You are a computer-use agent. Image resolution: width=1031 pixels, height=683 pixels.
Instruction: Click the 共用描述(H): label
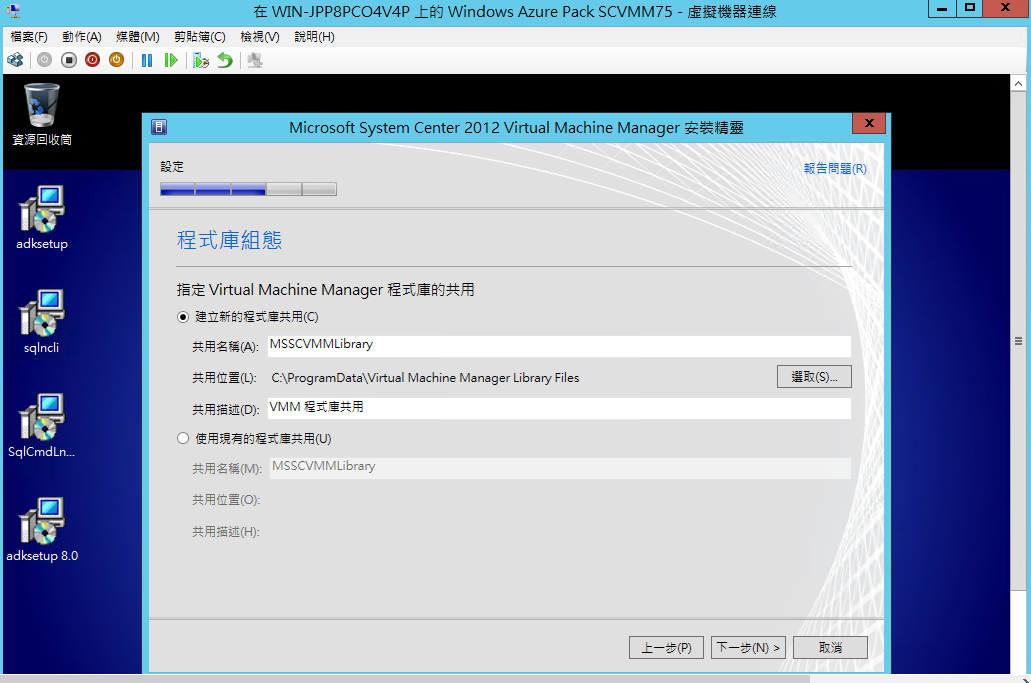coord(226,532)
